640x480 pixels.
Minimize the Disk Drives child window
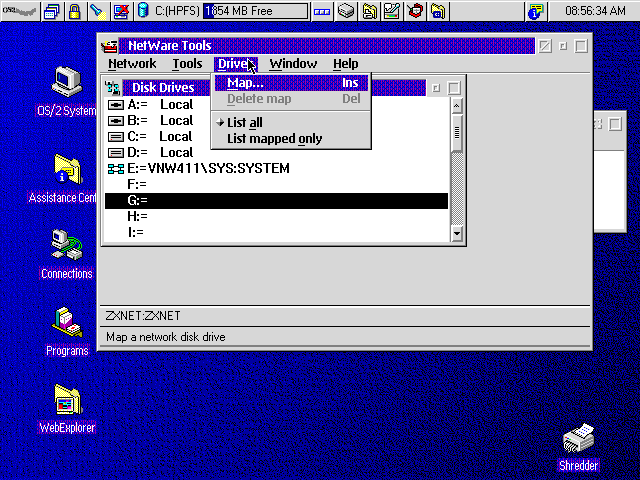(x=436, y=88)
